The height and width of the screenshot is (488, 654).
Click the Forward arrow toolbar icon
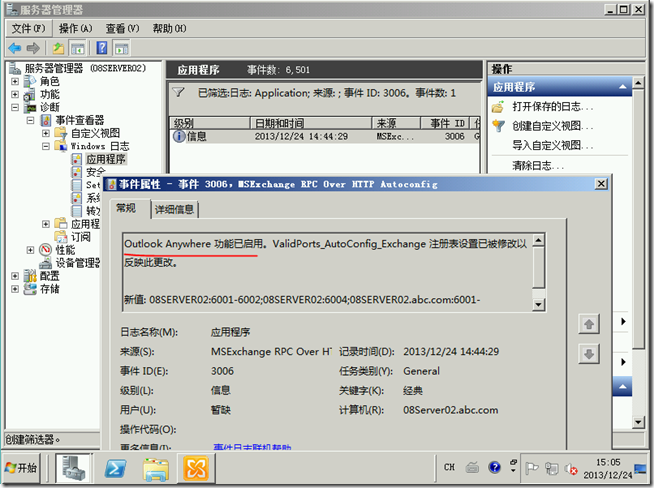click(33, 48)
